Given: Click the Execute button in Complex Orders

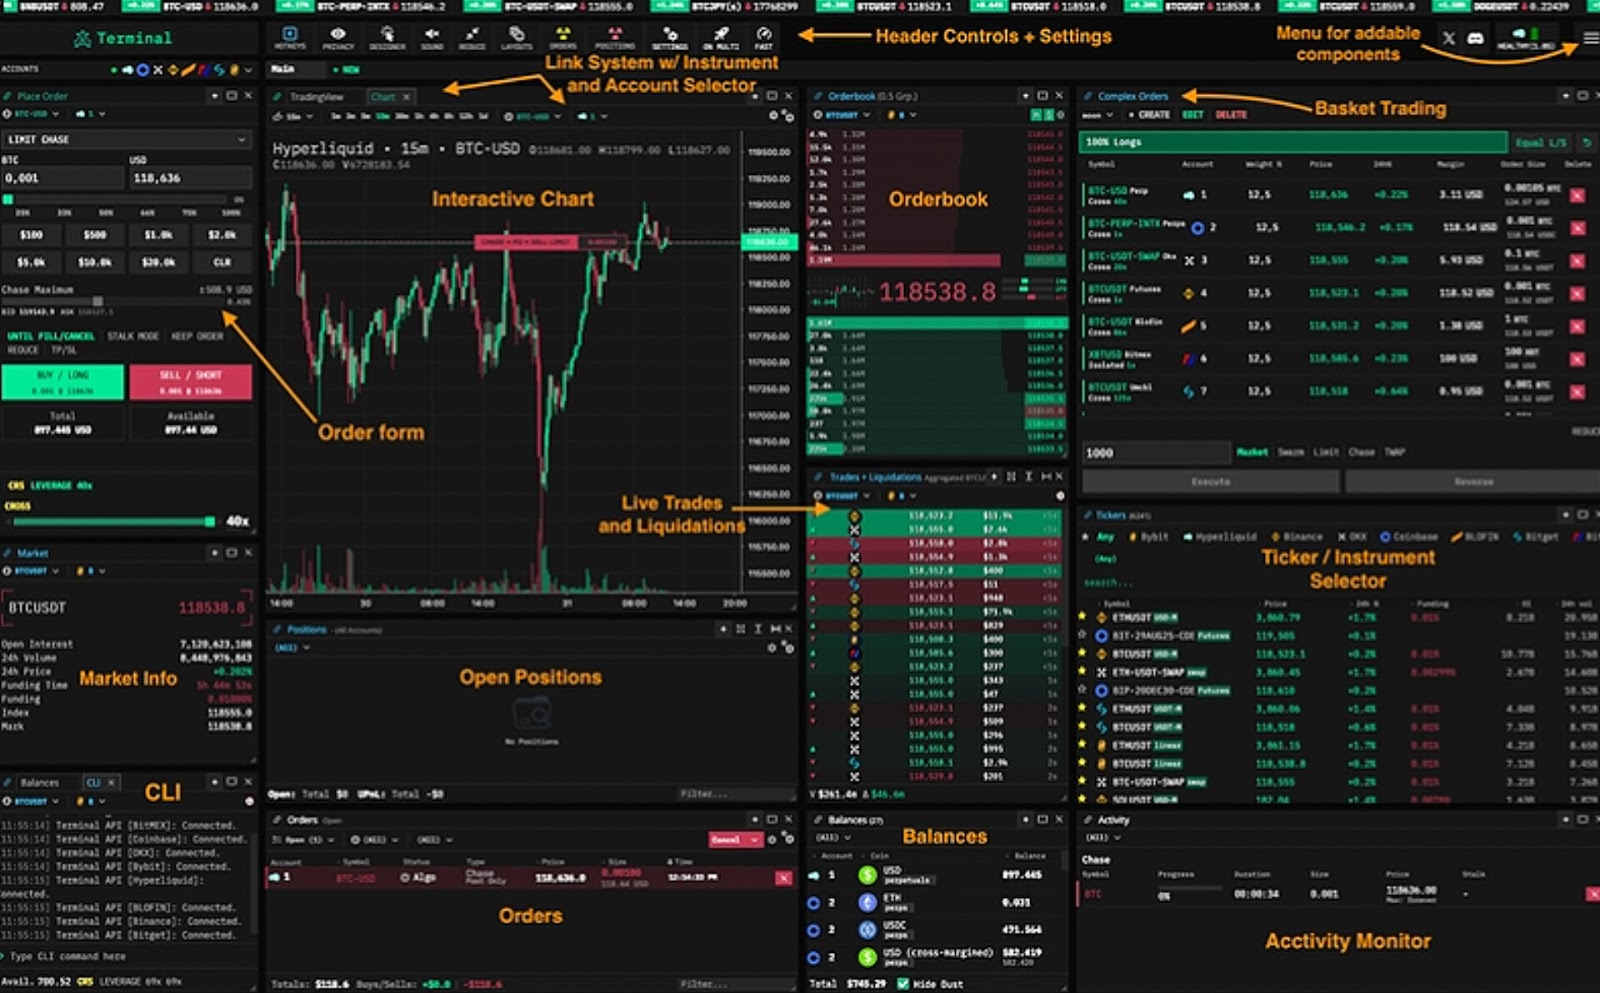Looking at the screenshot, I should (x=1210, y=482).
